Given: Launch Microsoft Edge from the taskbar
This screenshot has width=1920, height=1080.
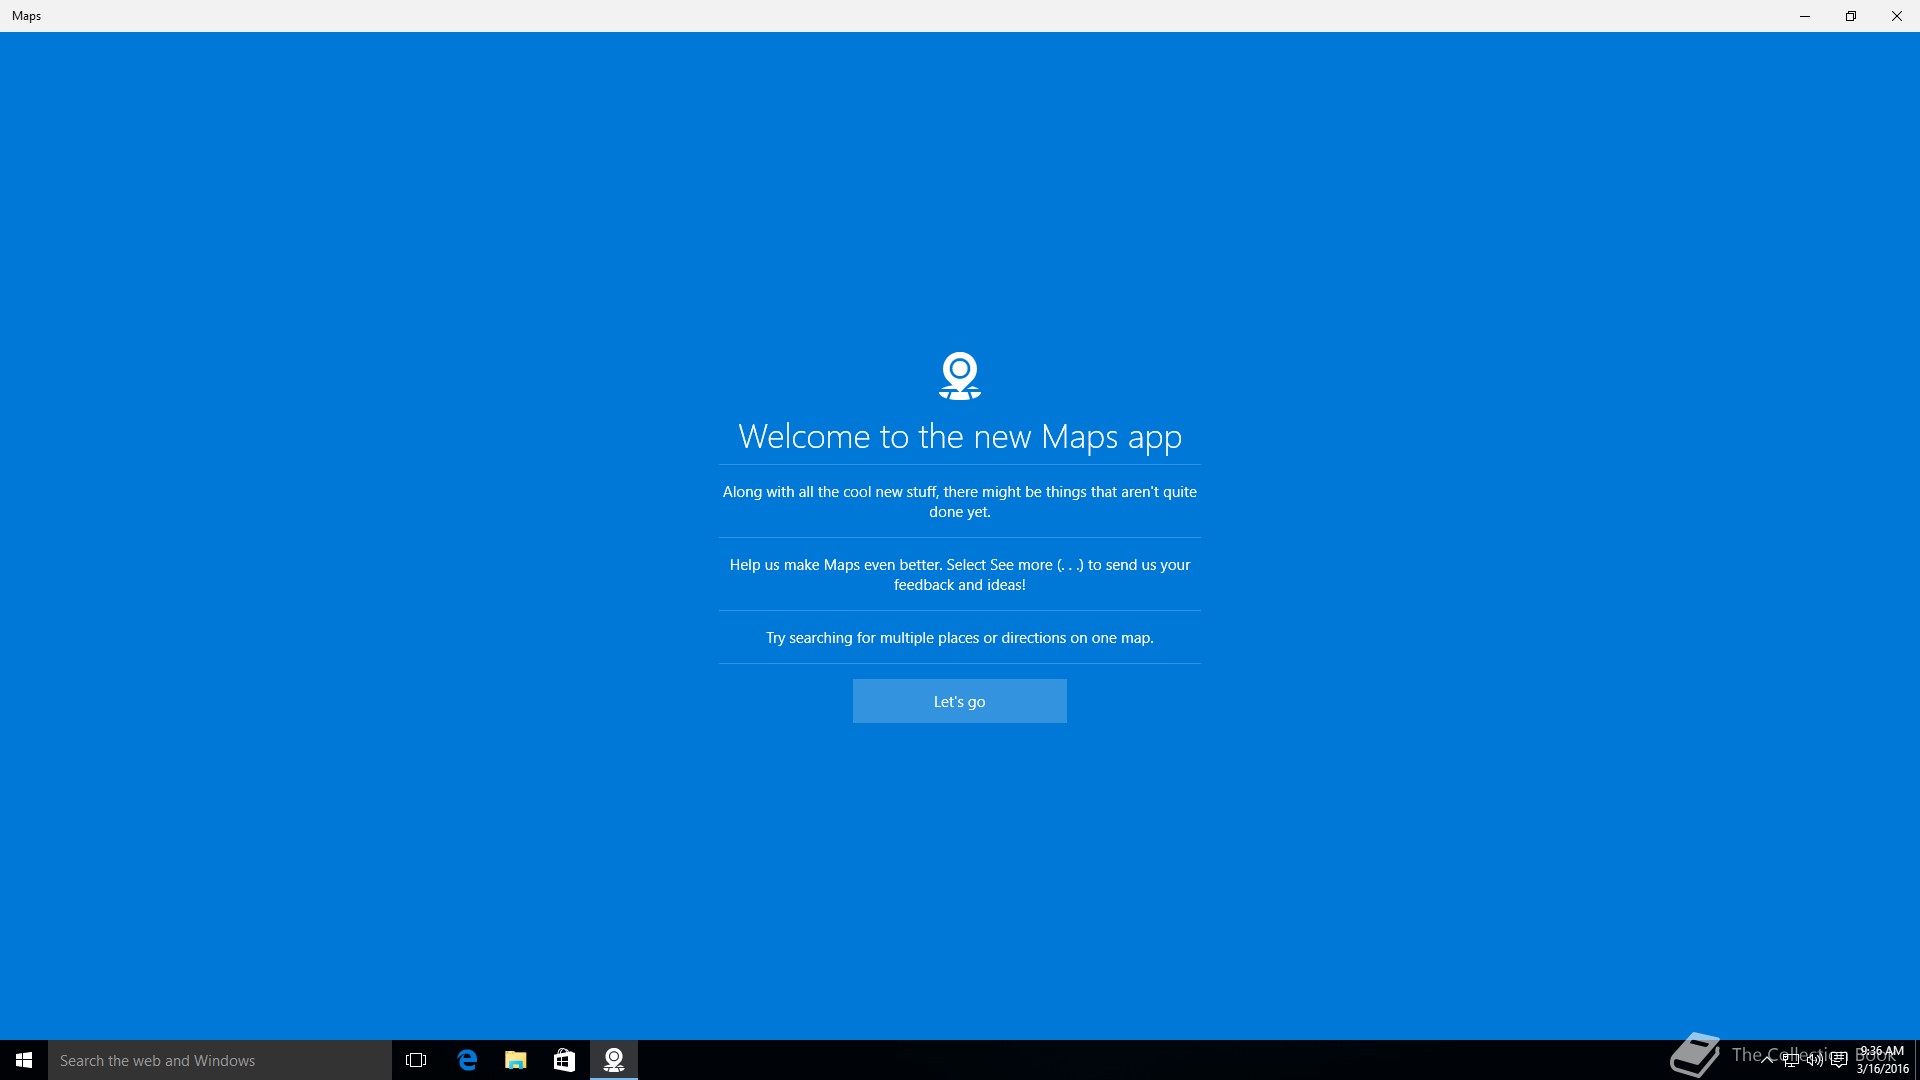Looking at the screenshot, I should pos(467,1060).
